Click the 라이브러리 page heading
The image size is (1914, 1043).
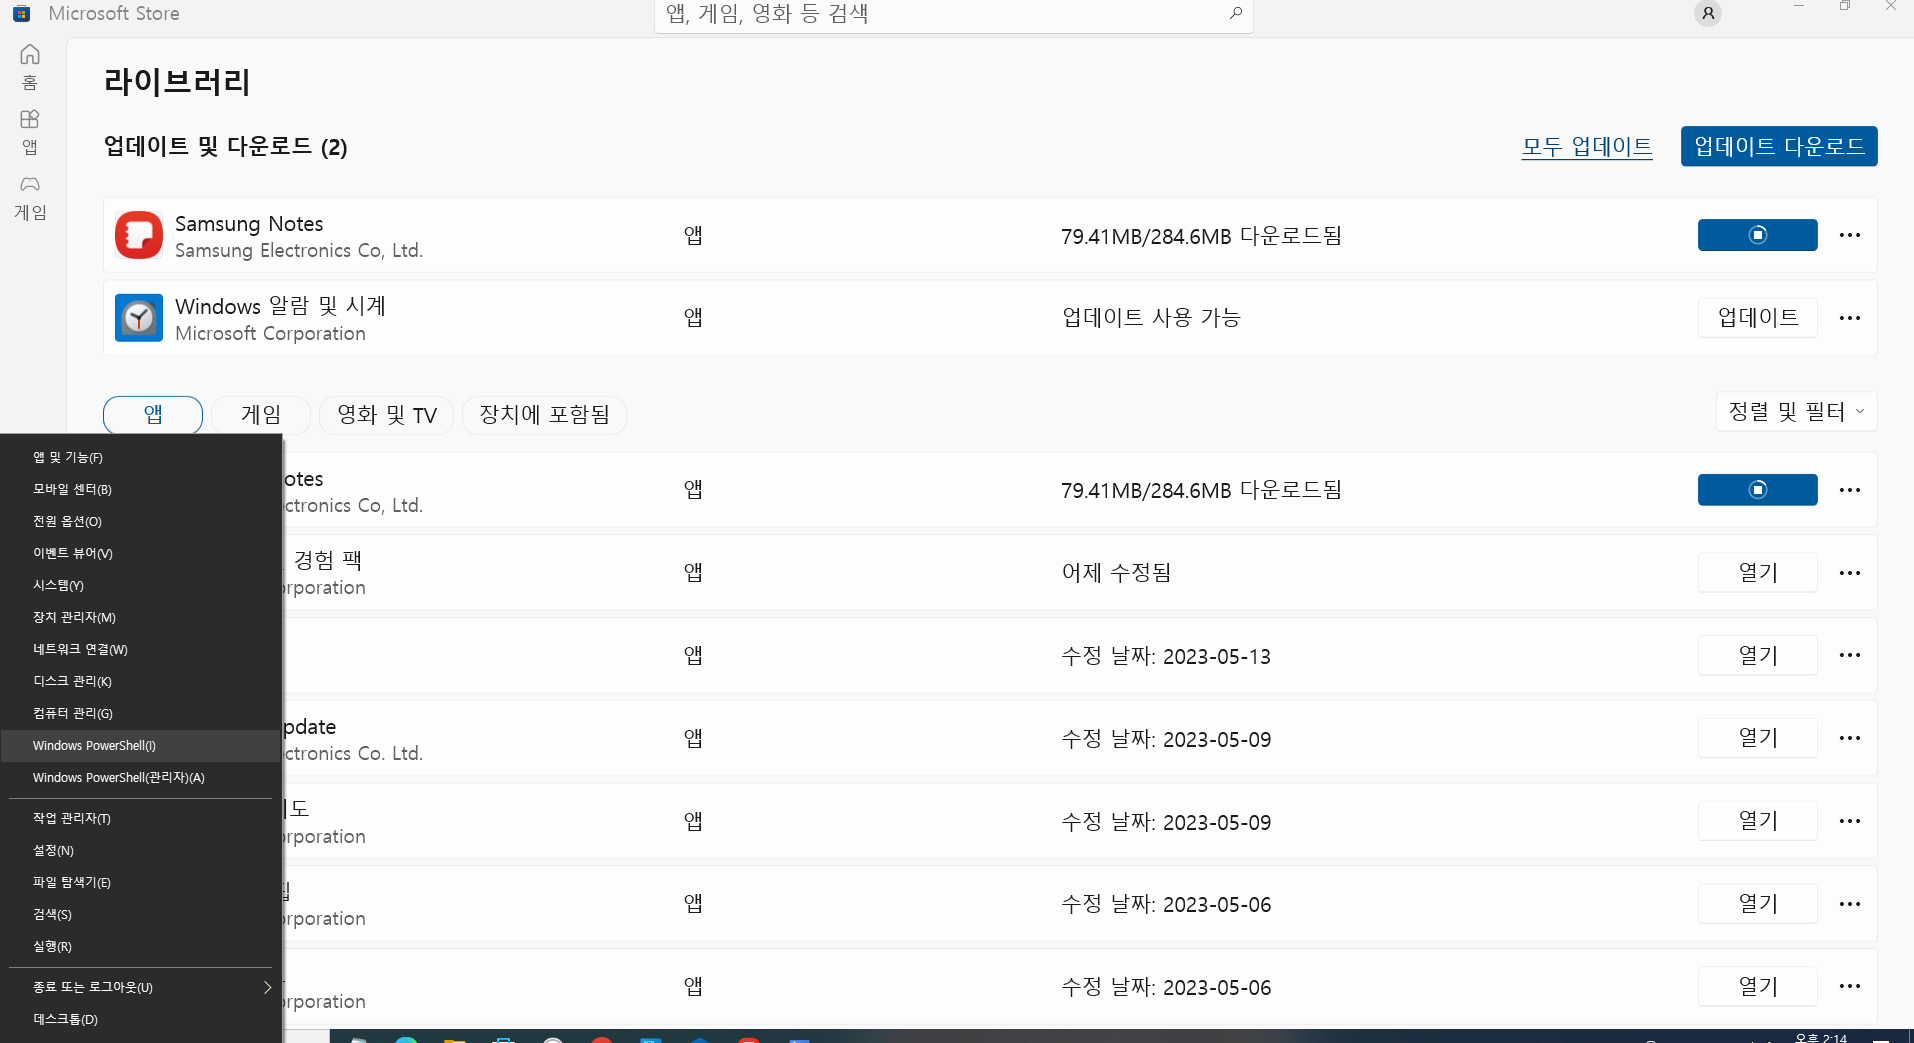pyautogui.click(x=177, y=81)
